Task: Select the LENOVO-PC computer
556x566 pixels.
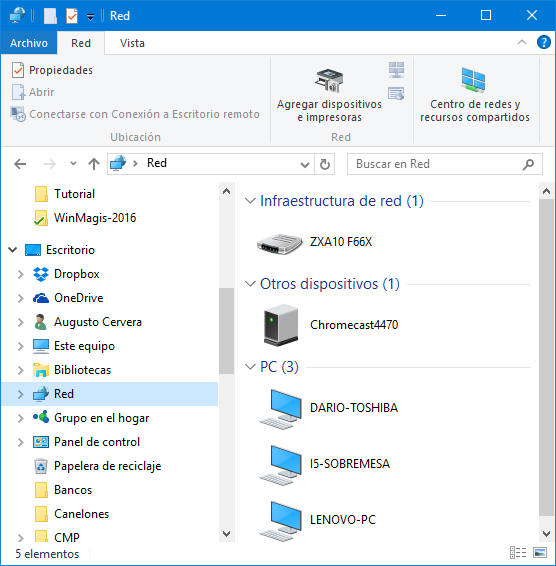Action: [x=317, y=520]
